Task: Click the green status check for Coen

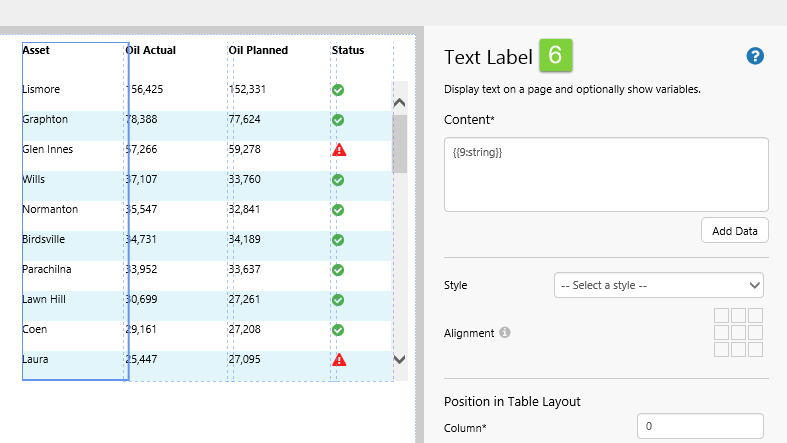Action: pyautogui.click(x=338, y=330)
